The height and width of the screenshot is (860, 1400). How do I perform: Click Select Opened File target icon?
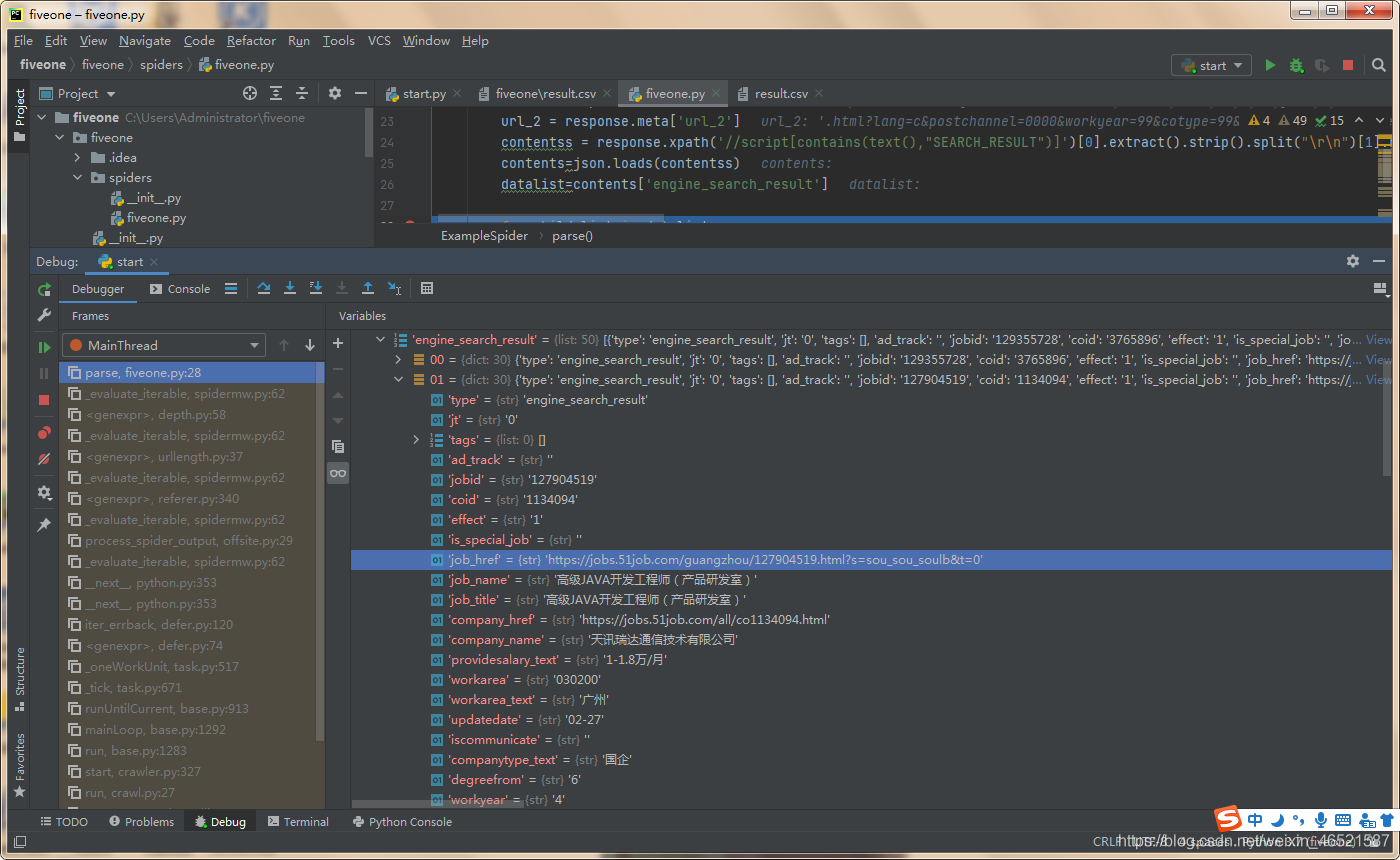pos(250,93)
